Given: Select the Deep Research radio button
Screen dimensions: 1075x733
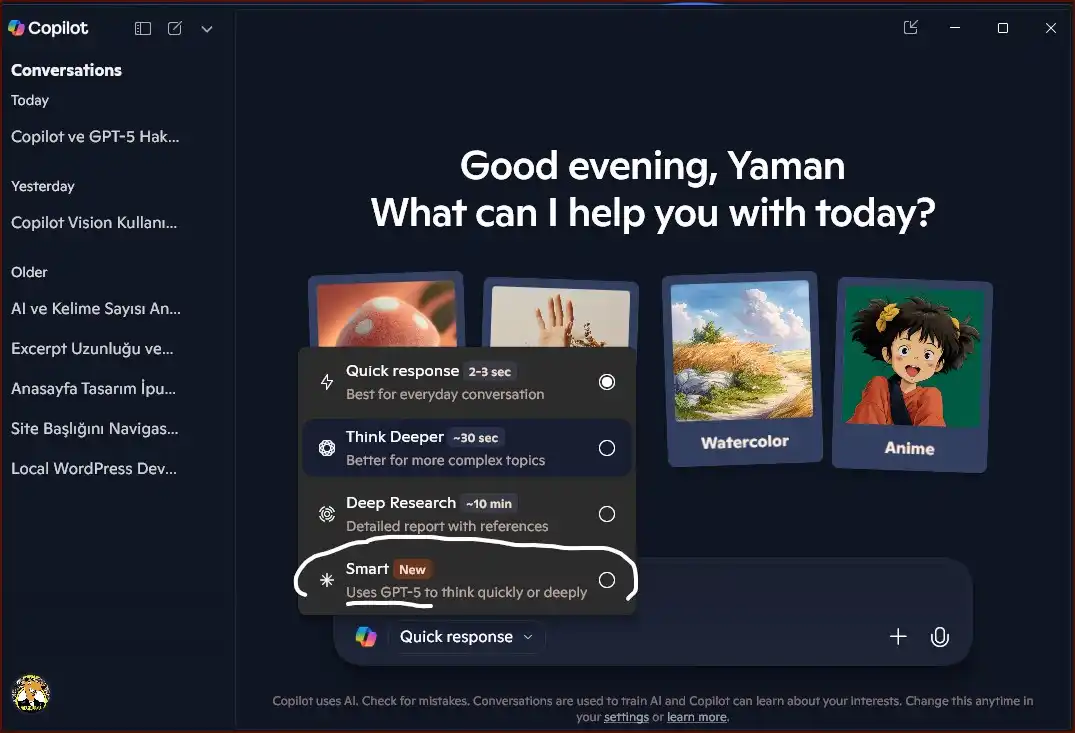Looking at the screenshot, I should (x=607, y=514).
